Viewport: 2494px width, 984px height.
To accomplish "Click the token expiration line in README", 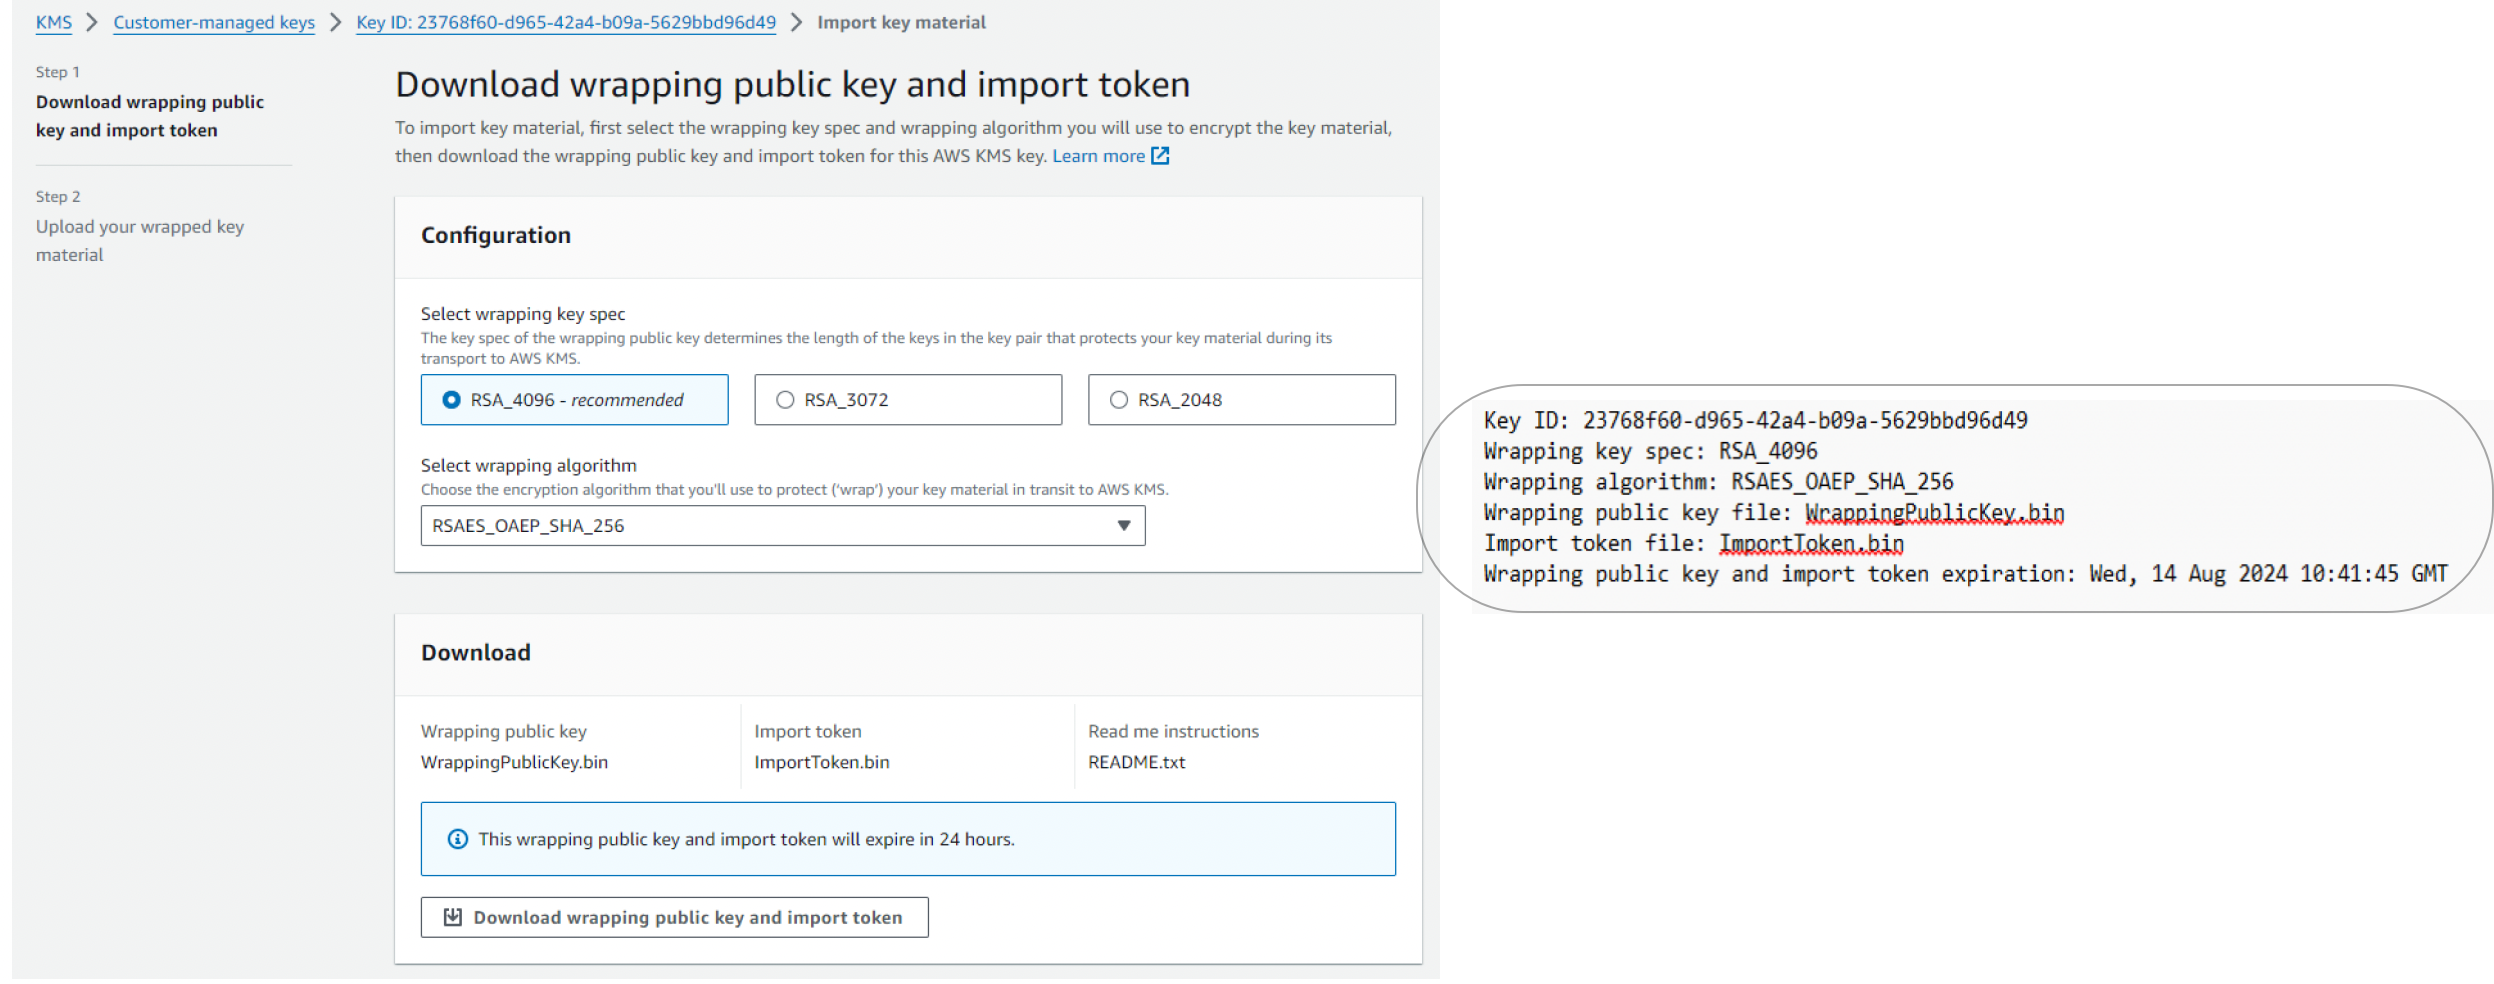I will click(x=1965, y=575).
